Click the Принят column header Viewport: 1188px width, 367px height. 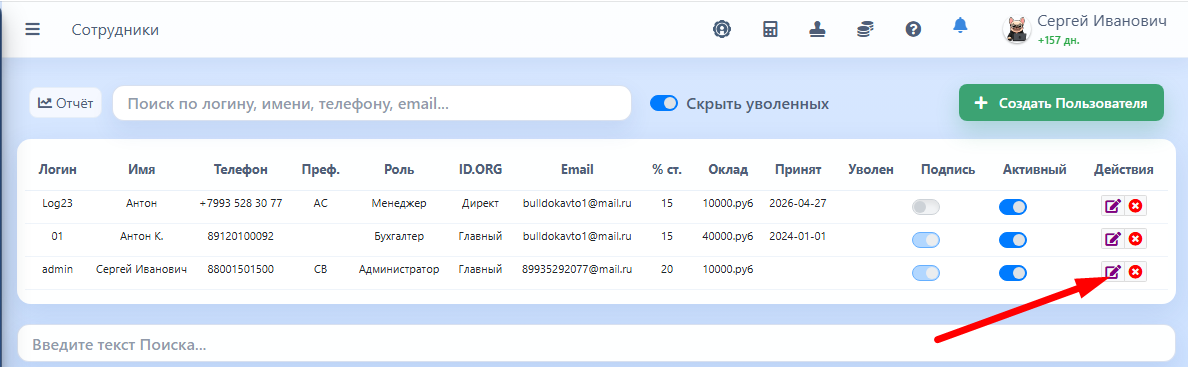[x=798, y=170]
